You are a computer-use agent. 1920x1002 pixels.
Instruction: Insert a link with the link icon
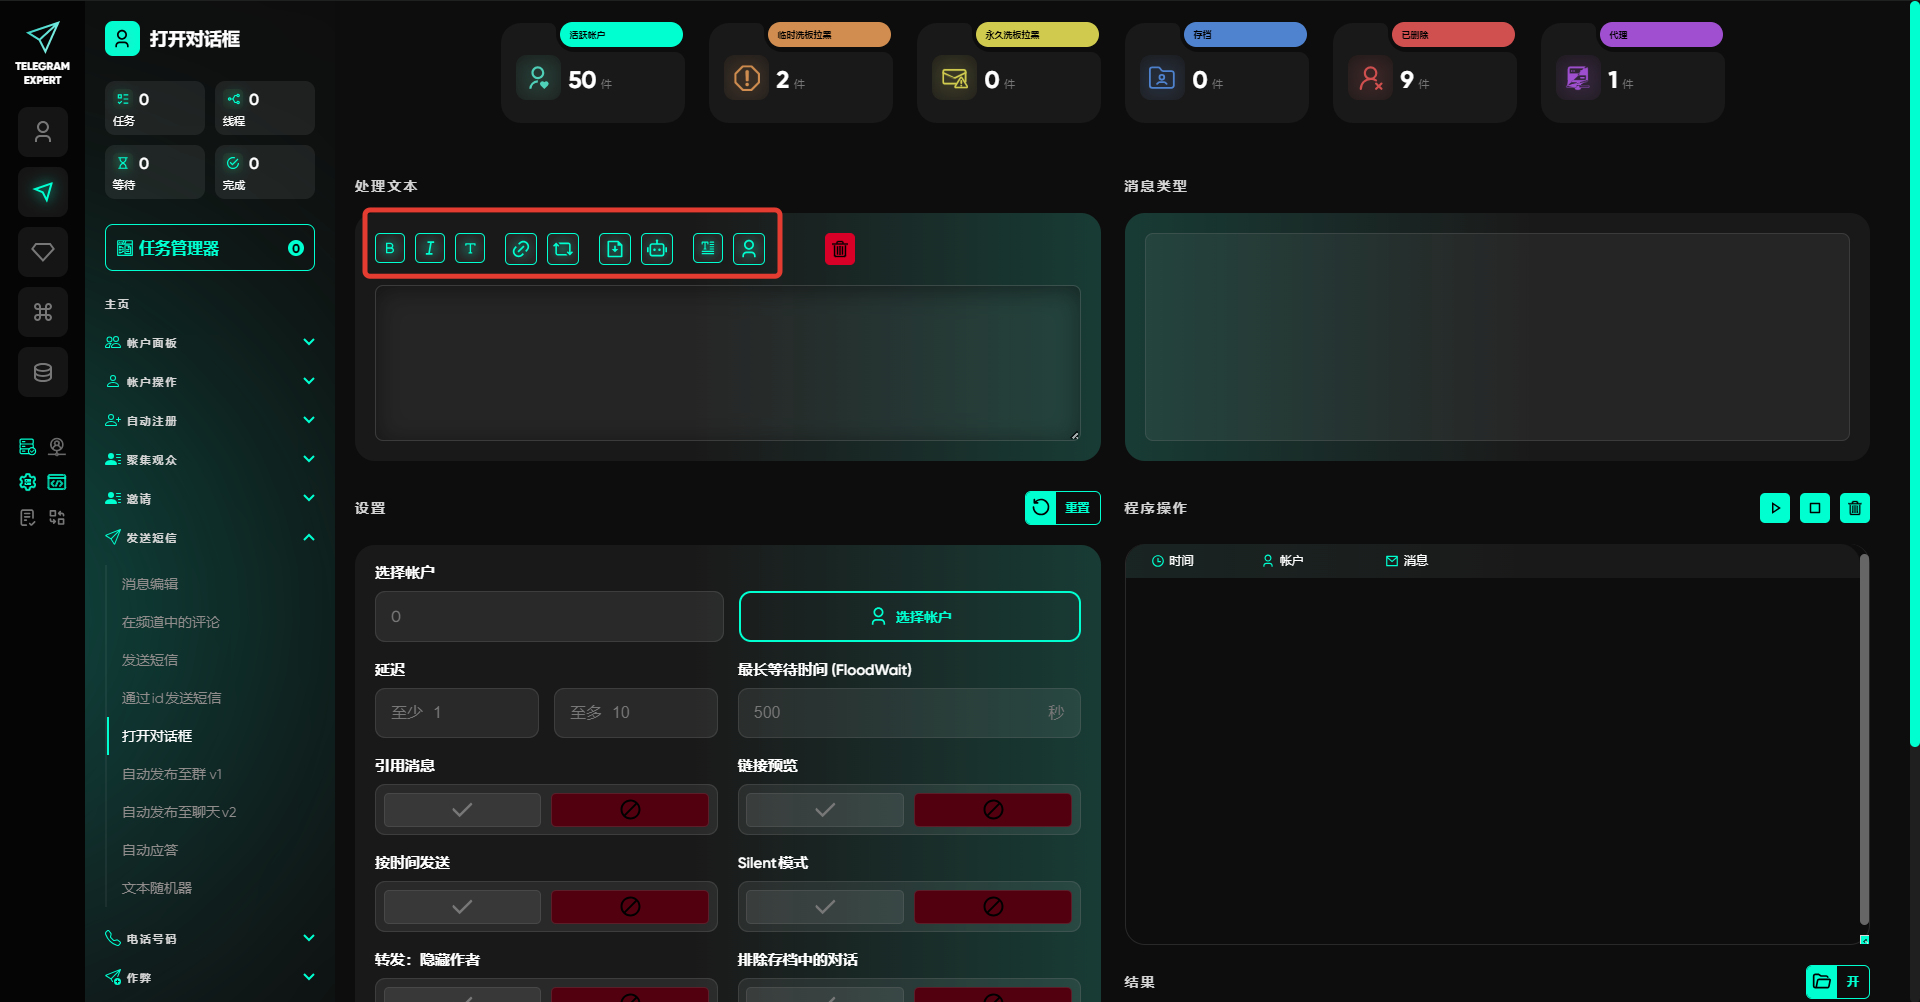[520, 248]
